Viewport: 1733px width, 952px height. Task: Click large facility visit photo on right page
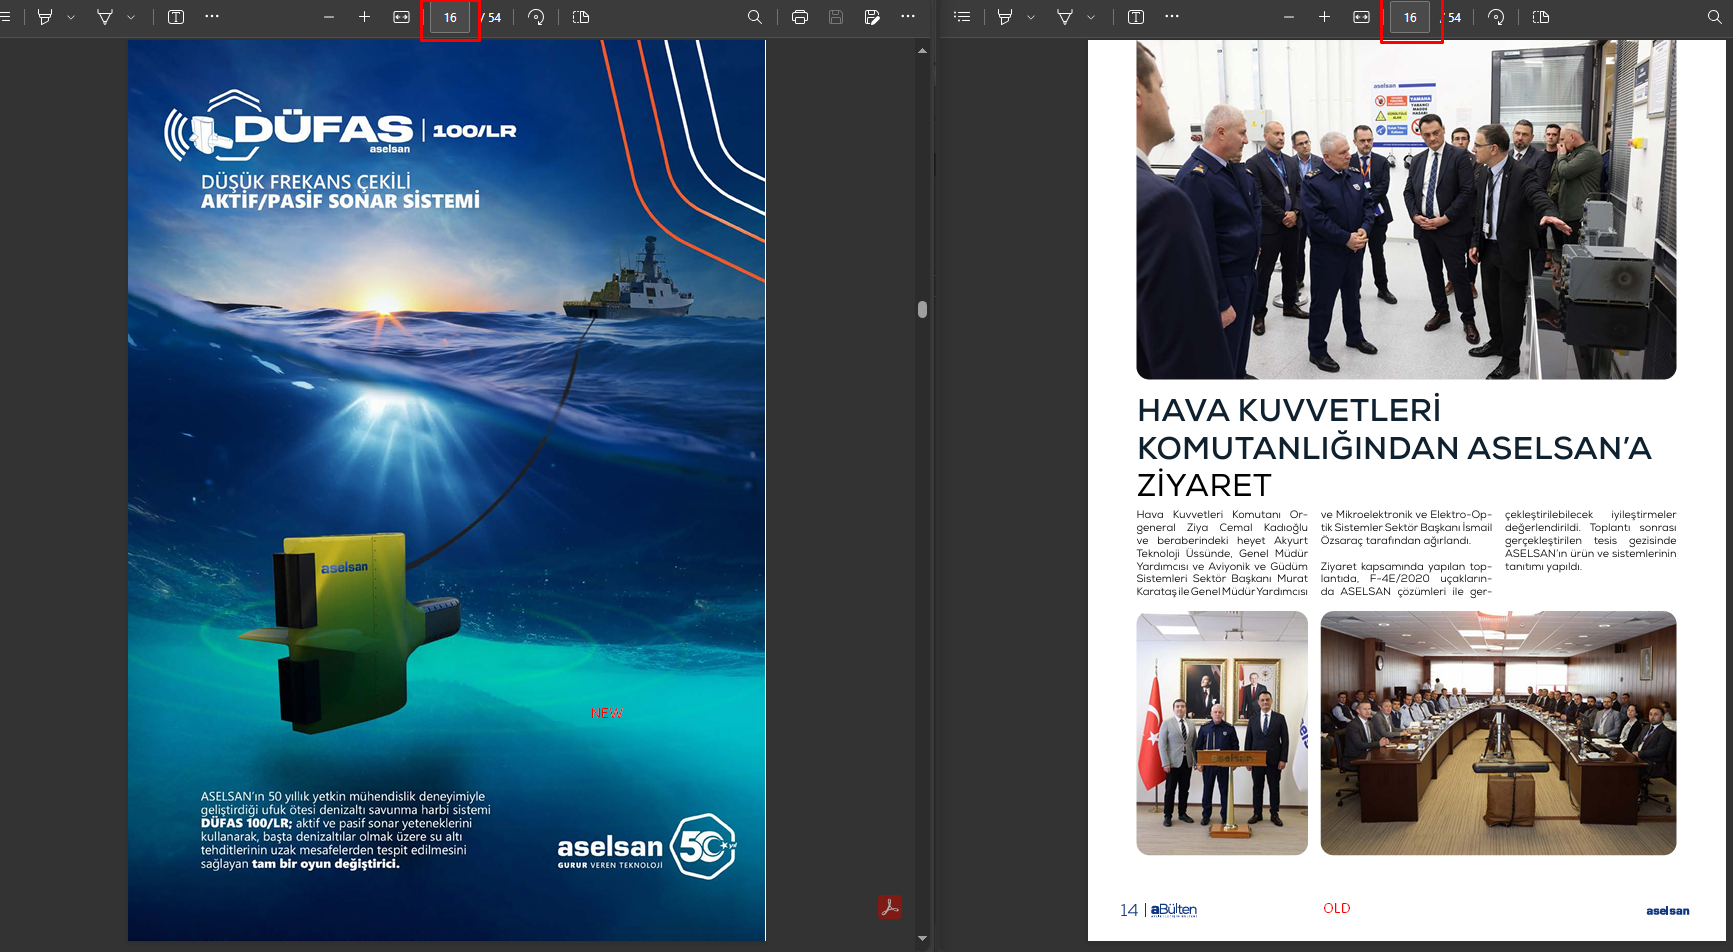tap(1406, 209)
